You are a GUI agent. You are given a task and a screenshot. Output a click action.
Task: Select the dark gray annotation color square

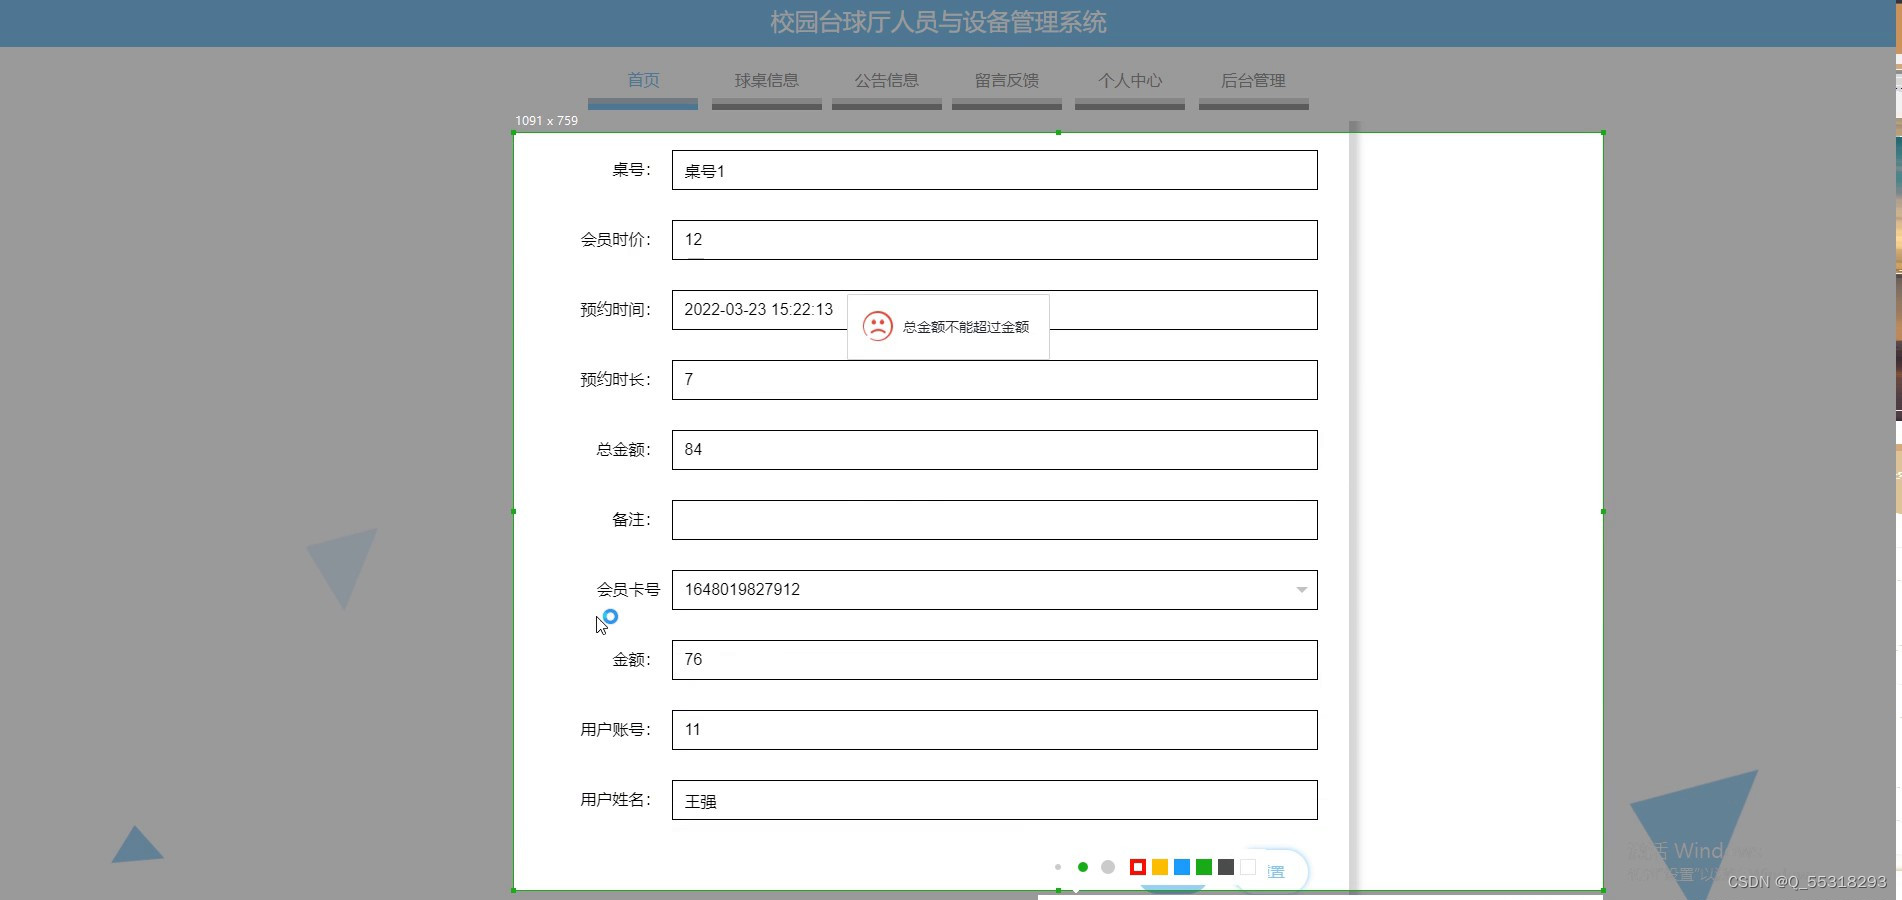[1225, 867]
